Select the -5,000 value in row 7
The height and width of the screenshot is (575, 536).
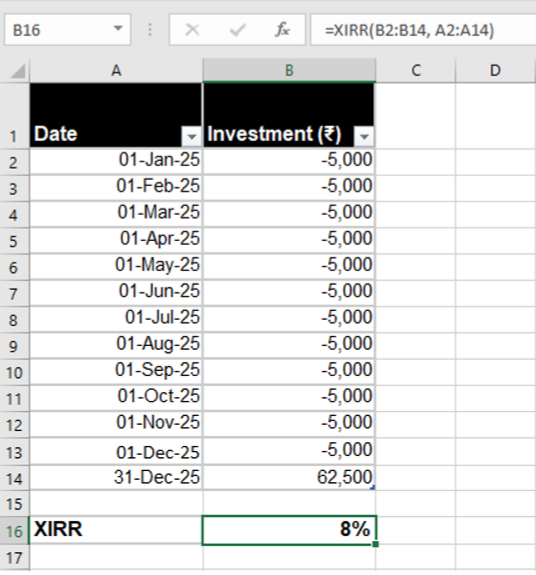[x=289, y=293]
